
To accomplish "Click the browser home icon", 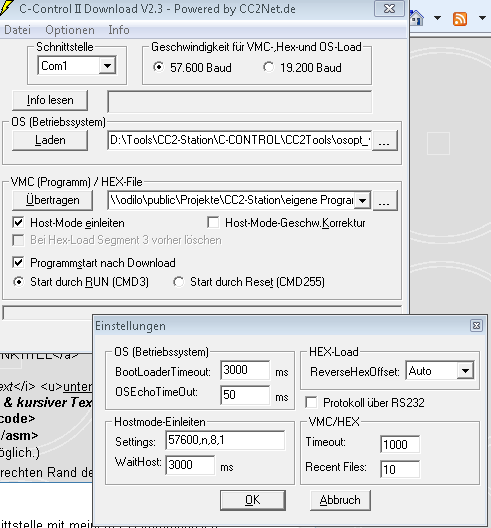I will [417, 18].
